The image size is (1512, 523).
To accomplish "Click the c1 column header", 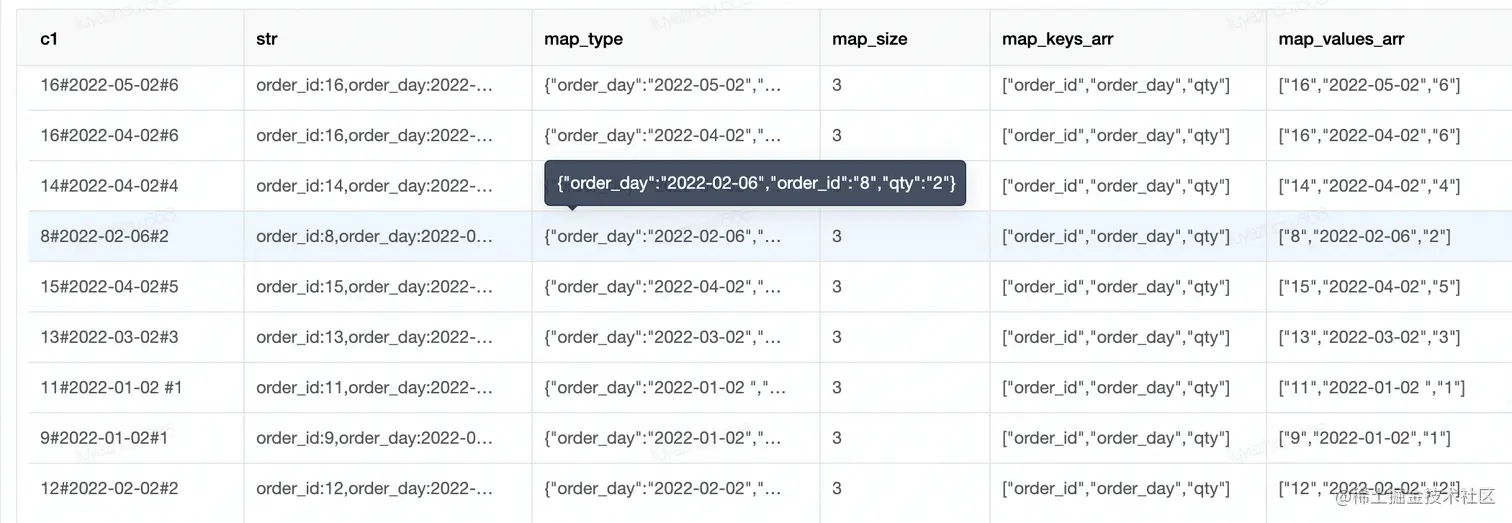I will (49, 39).
